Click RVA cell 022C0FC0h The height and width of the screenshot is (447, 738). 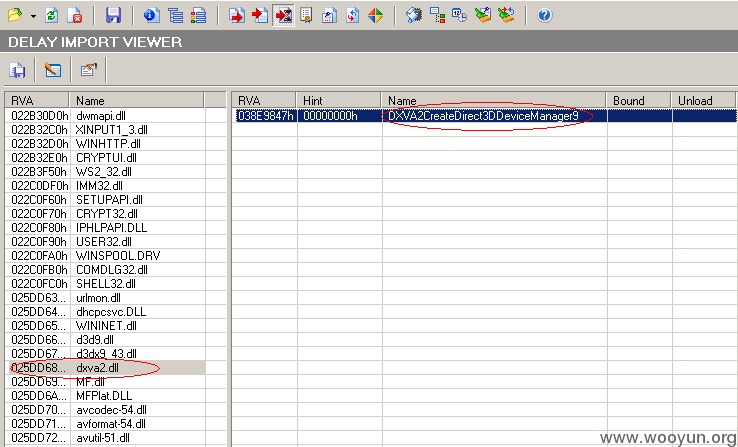(40, 284)
